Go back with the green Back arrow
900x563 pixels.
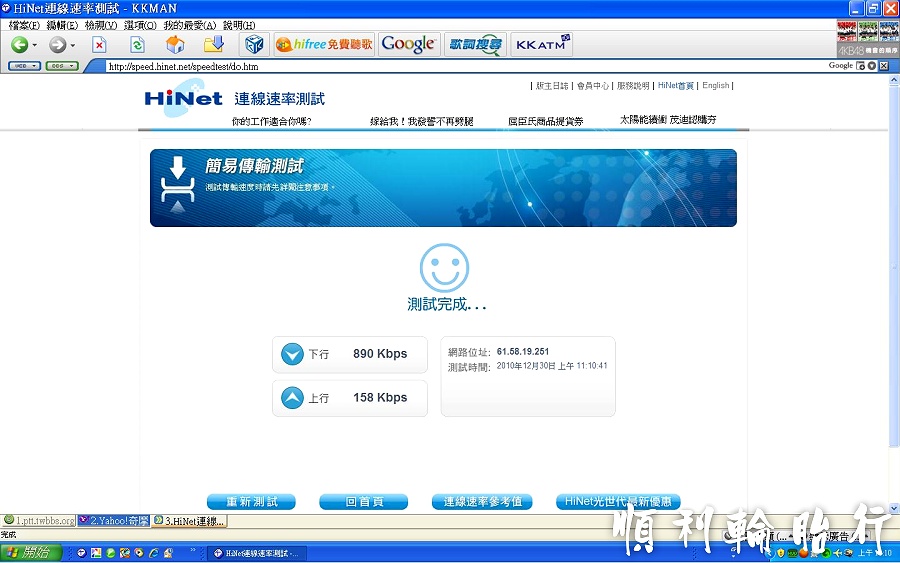[x=20, y=44]
